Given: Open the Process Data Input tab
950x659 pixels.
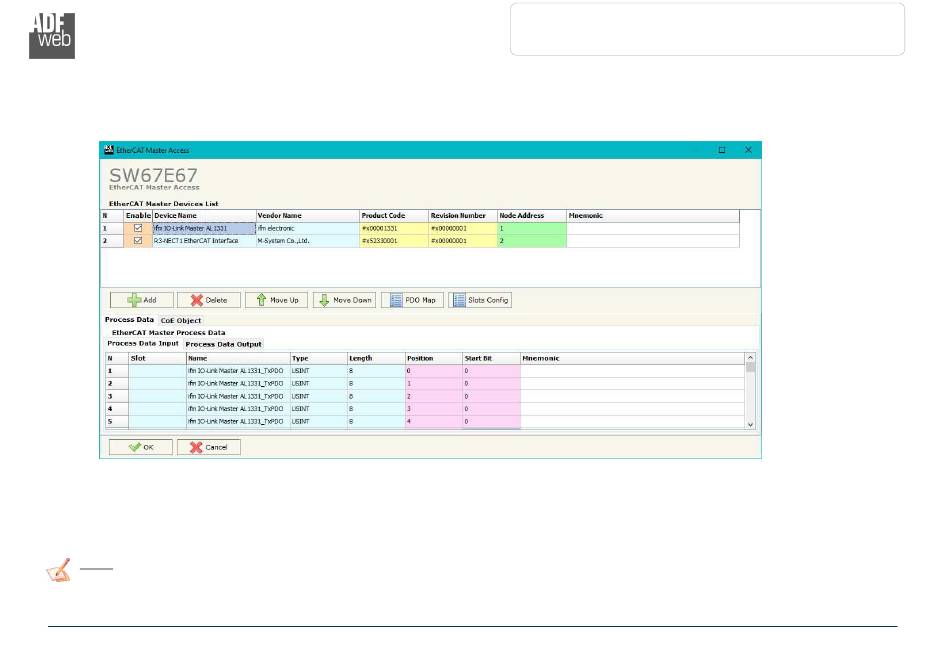Looking at the screenshot, I should point(143,343).
